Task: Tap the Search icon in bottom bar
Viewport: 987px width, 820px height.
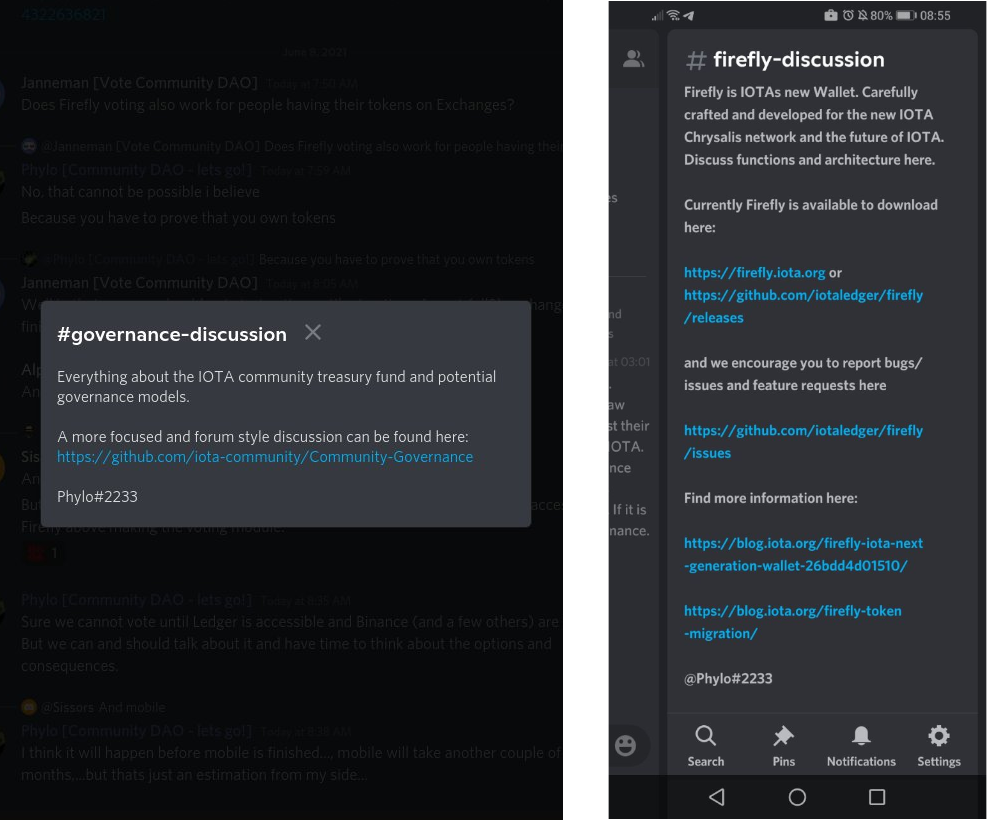Action: pos(705,746)
